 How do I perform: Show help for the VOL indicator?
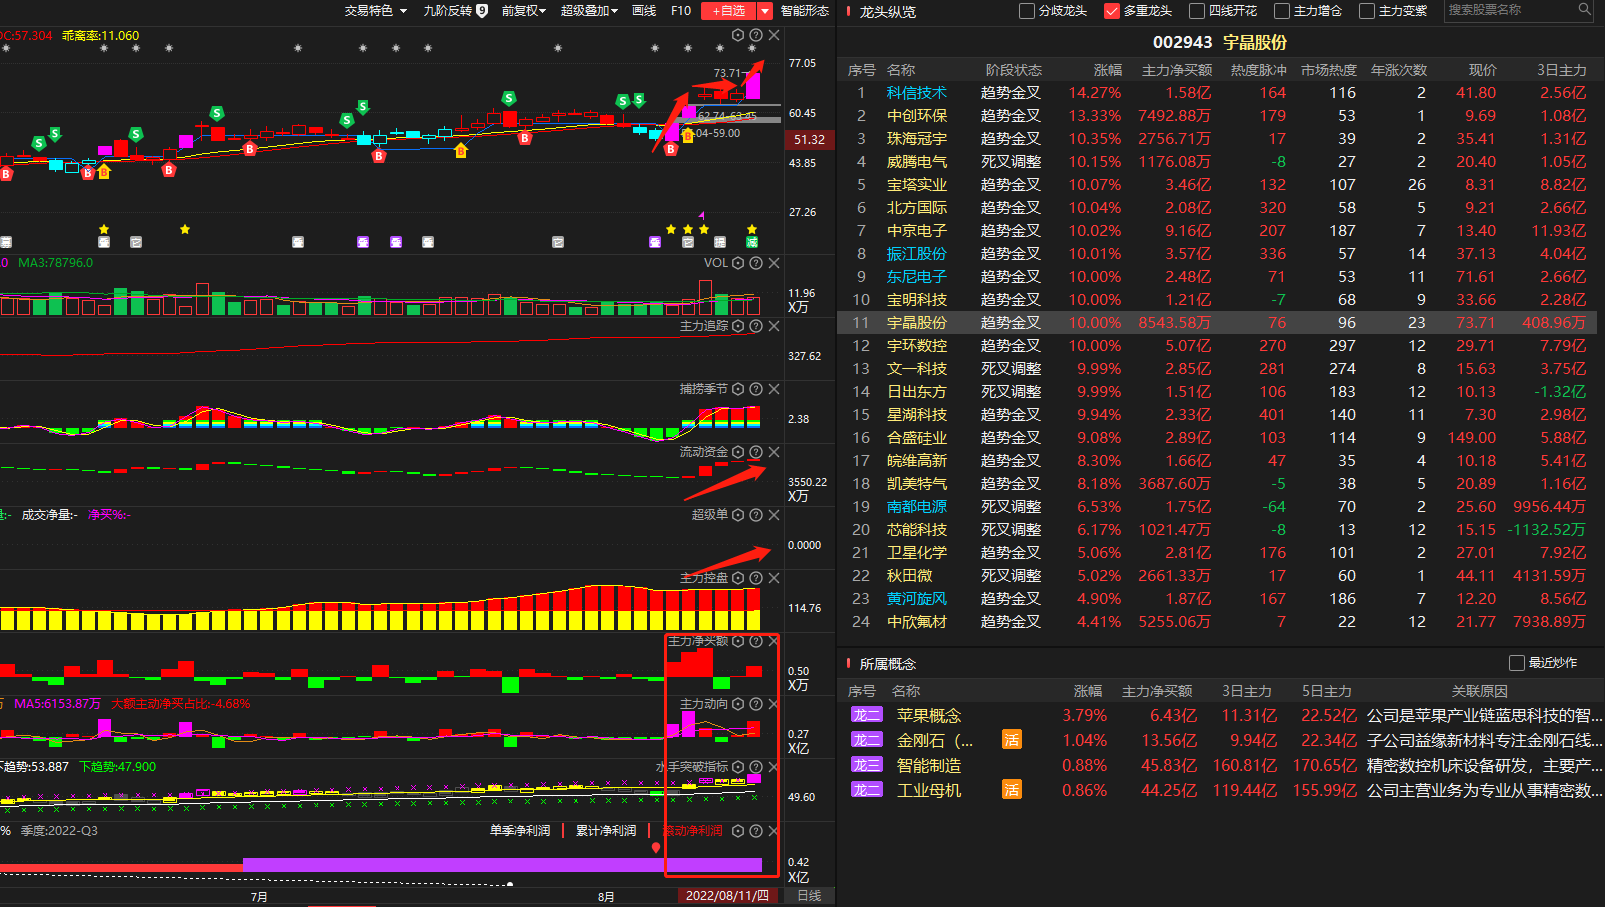756,263
